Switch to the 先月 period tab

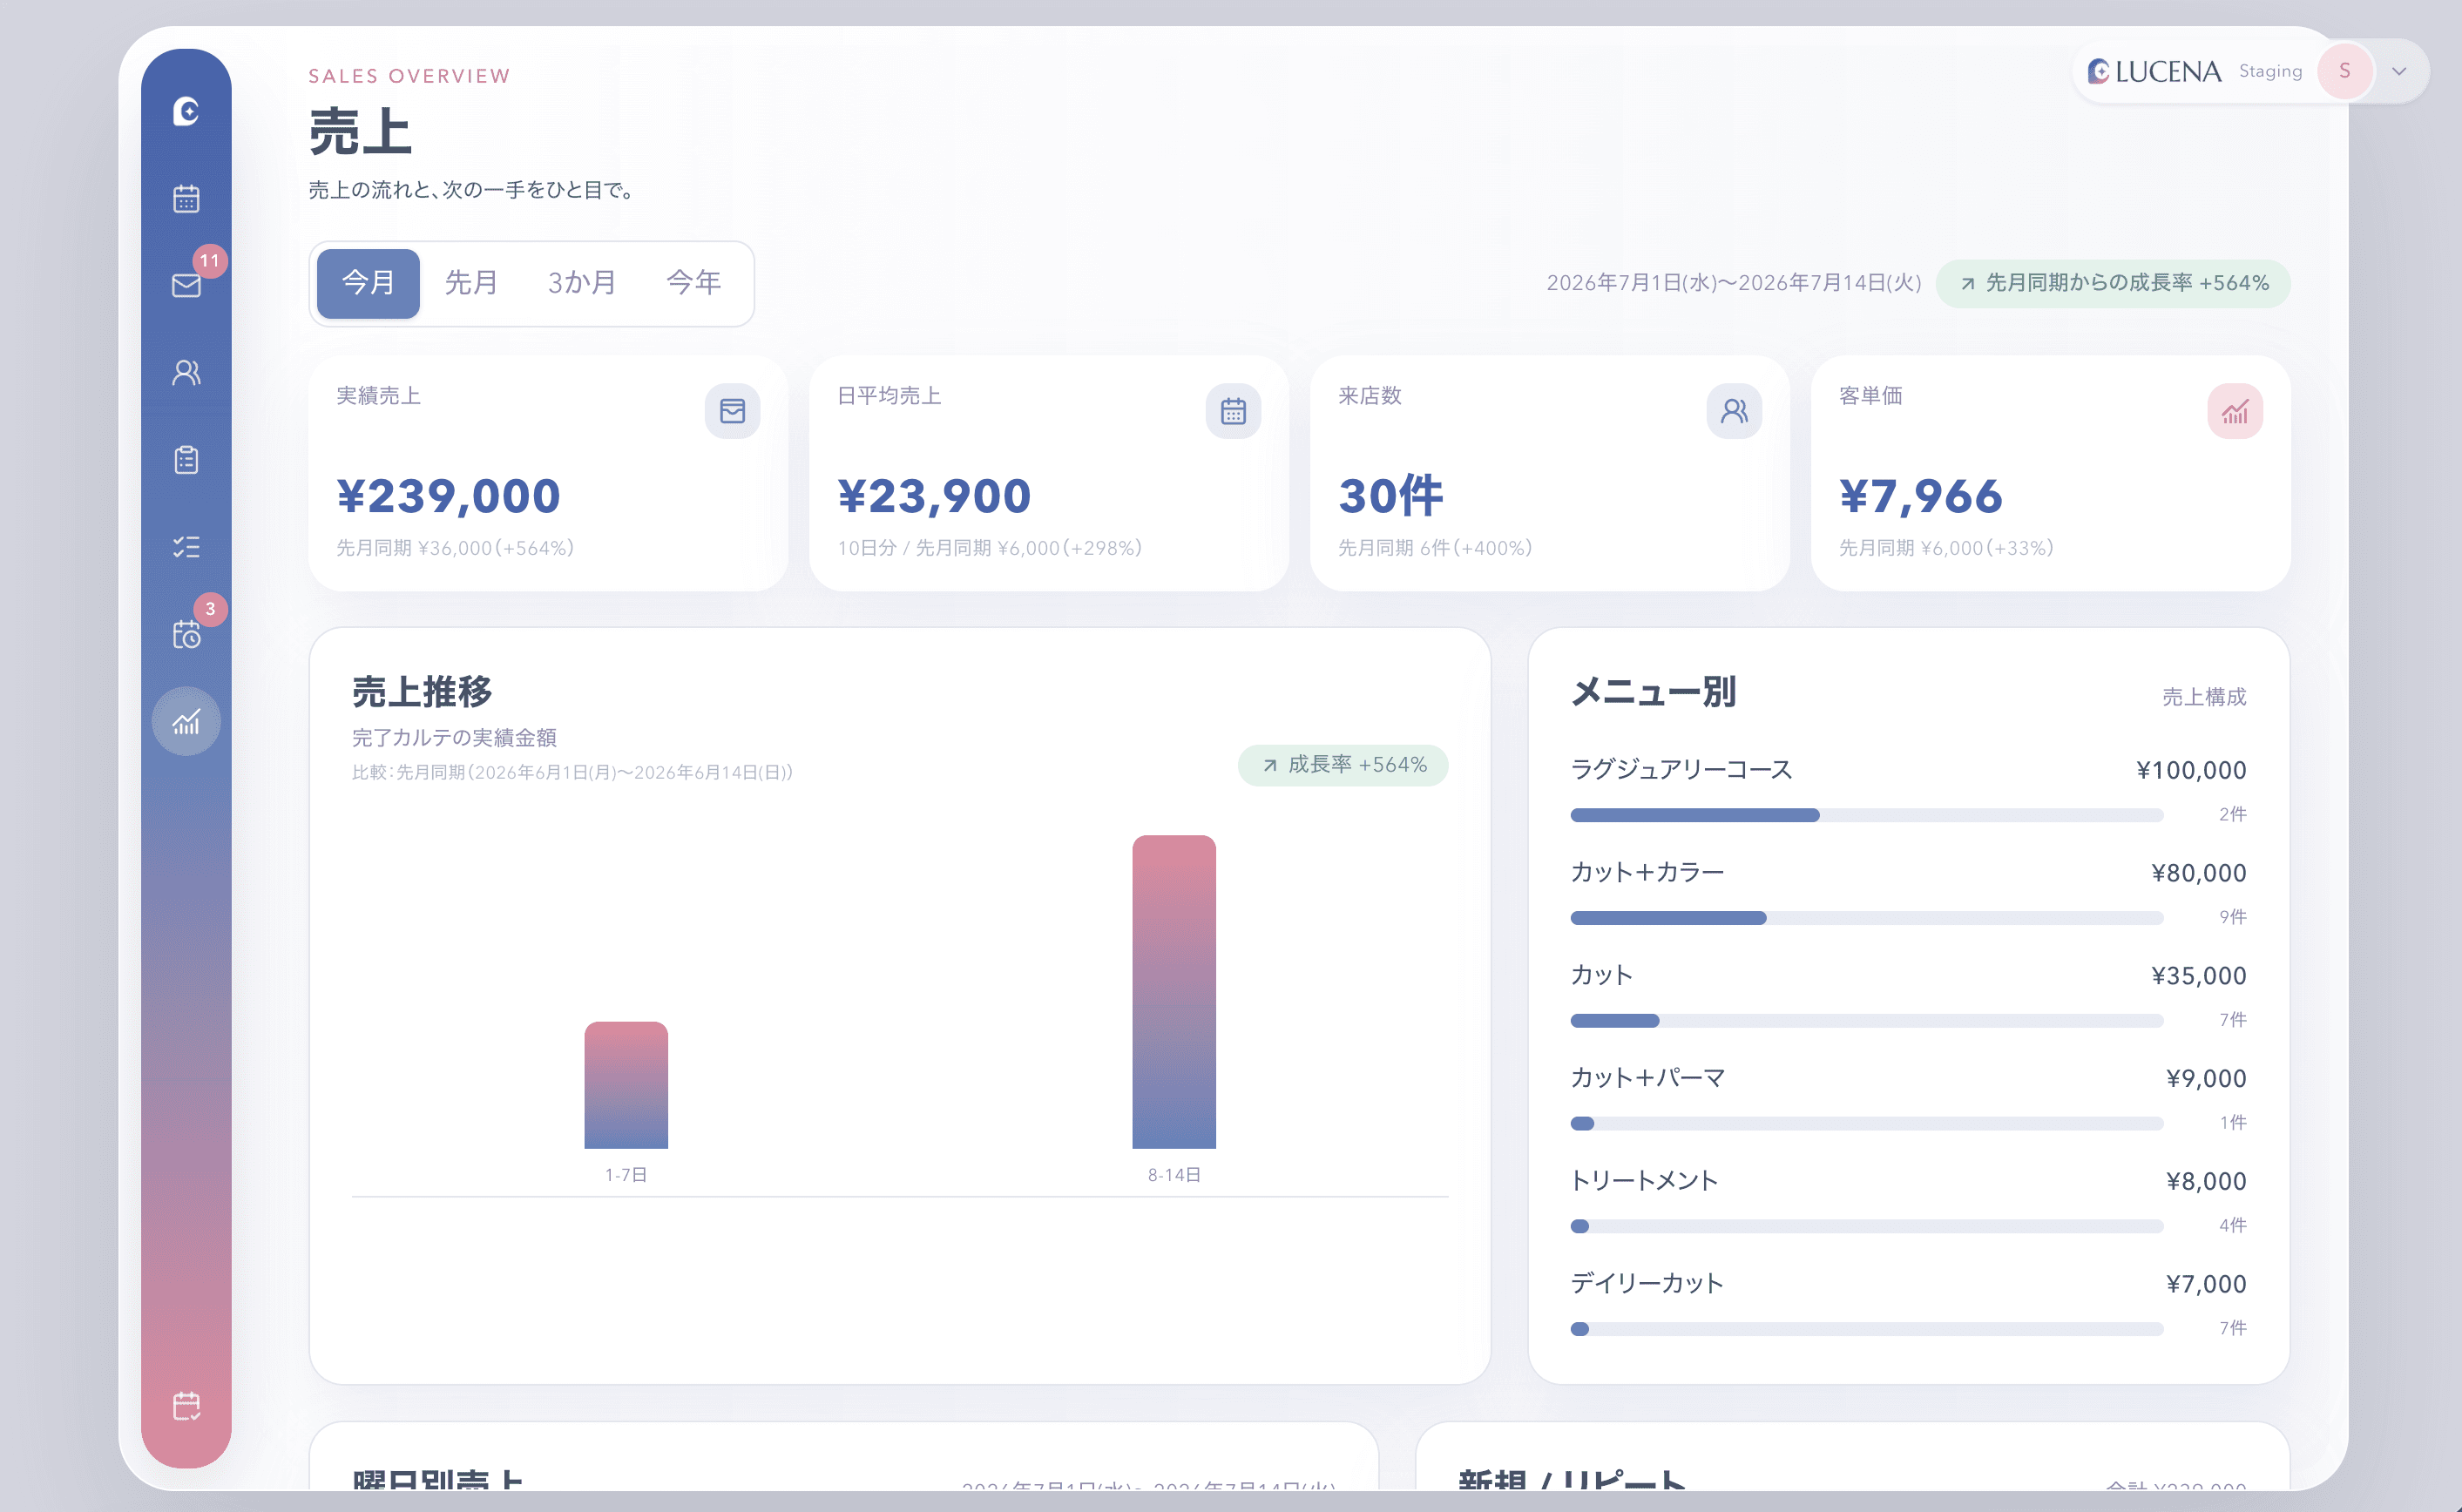(471, 283)
